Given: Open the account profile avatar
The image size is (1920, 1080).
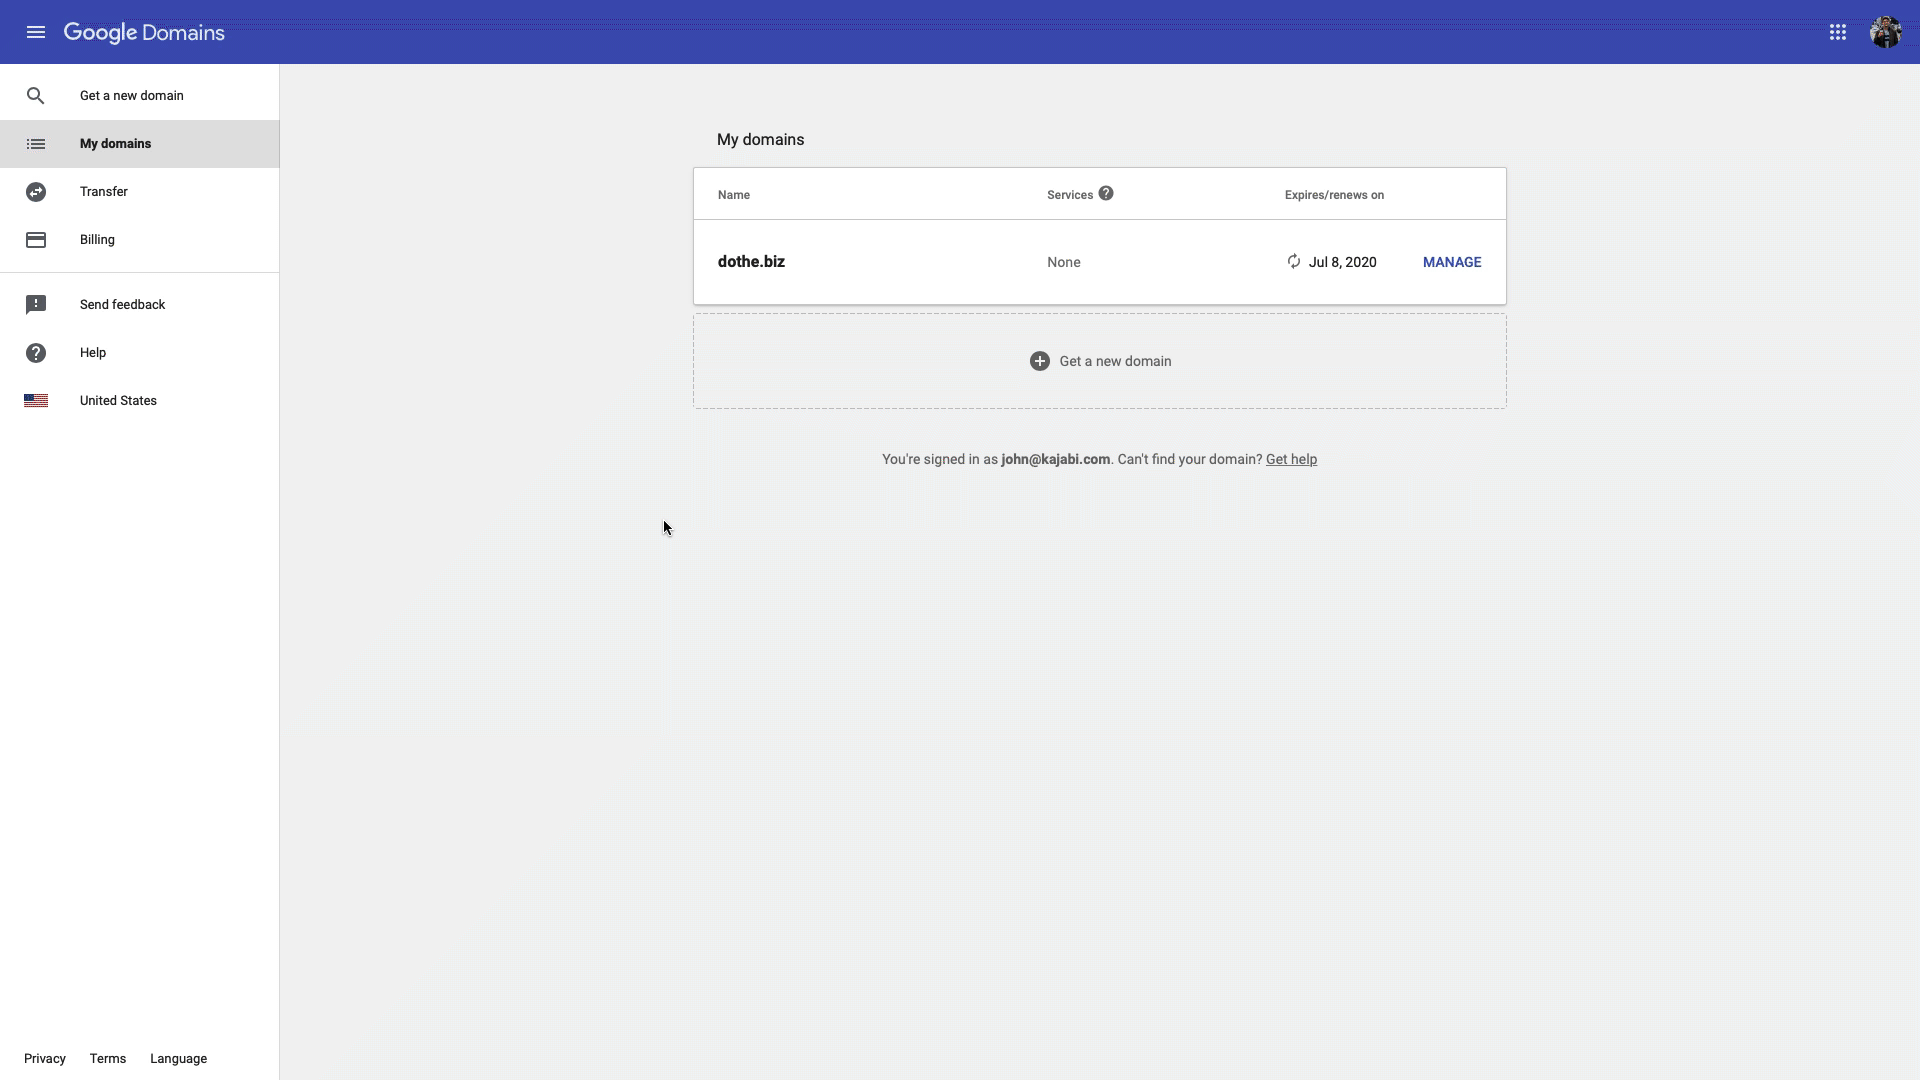Looking at the screenshot, I should [1885, 32].
